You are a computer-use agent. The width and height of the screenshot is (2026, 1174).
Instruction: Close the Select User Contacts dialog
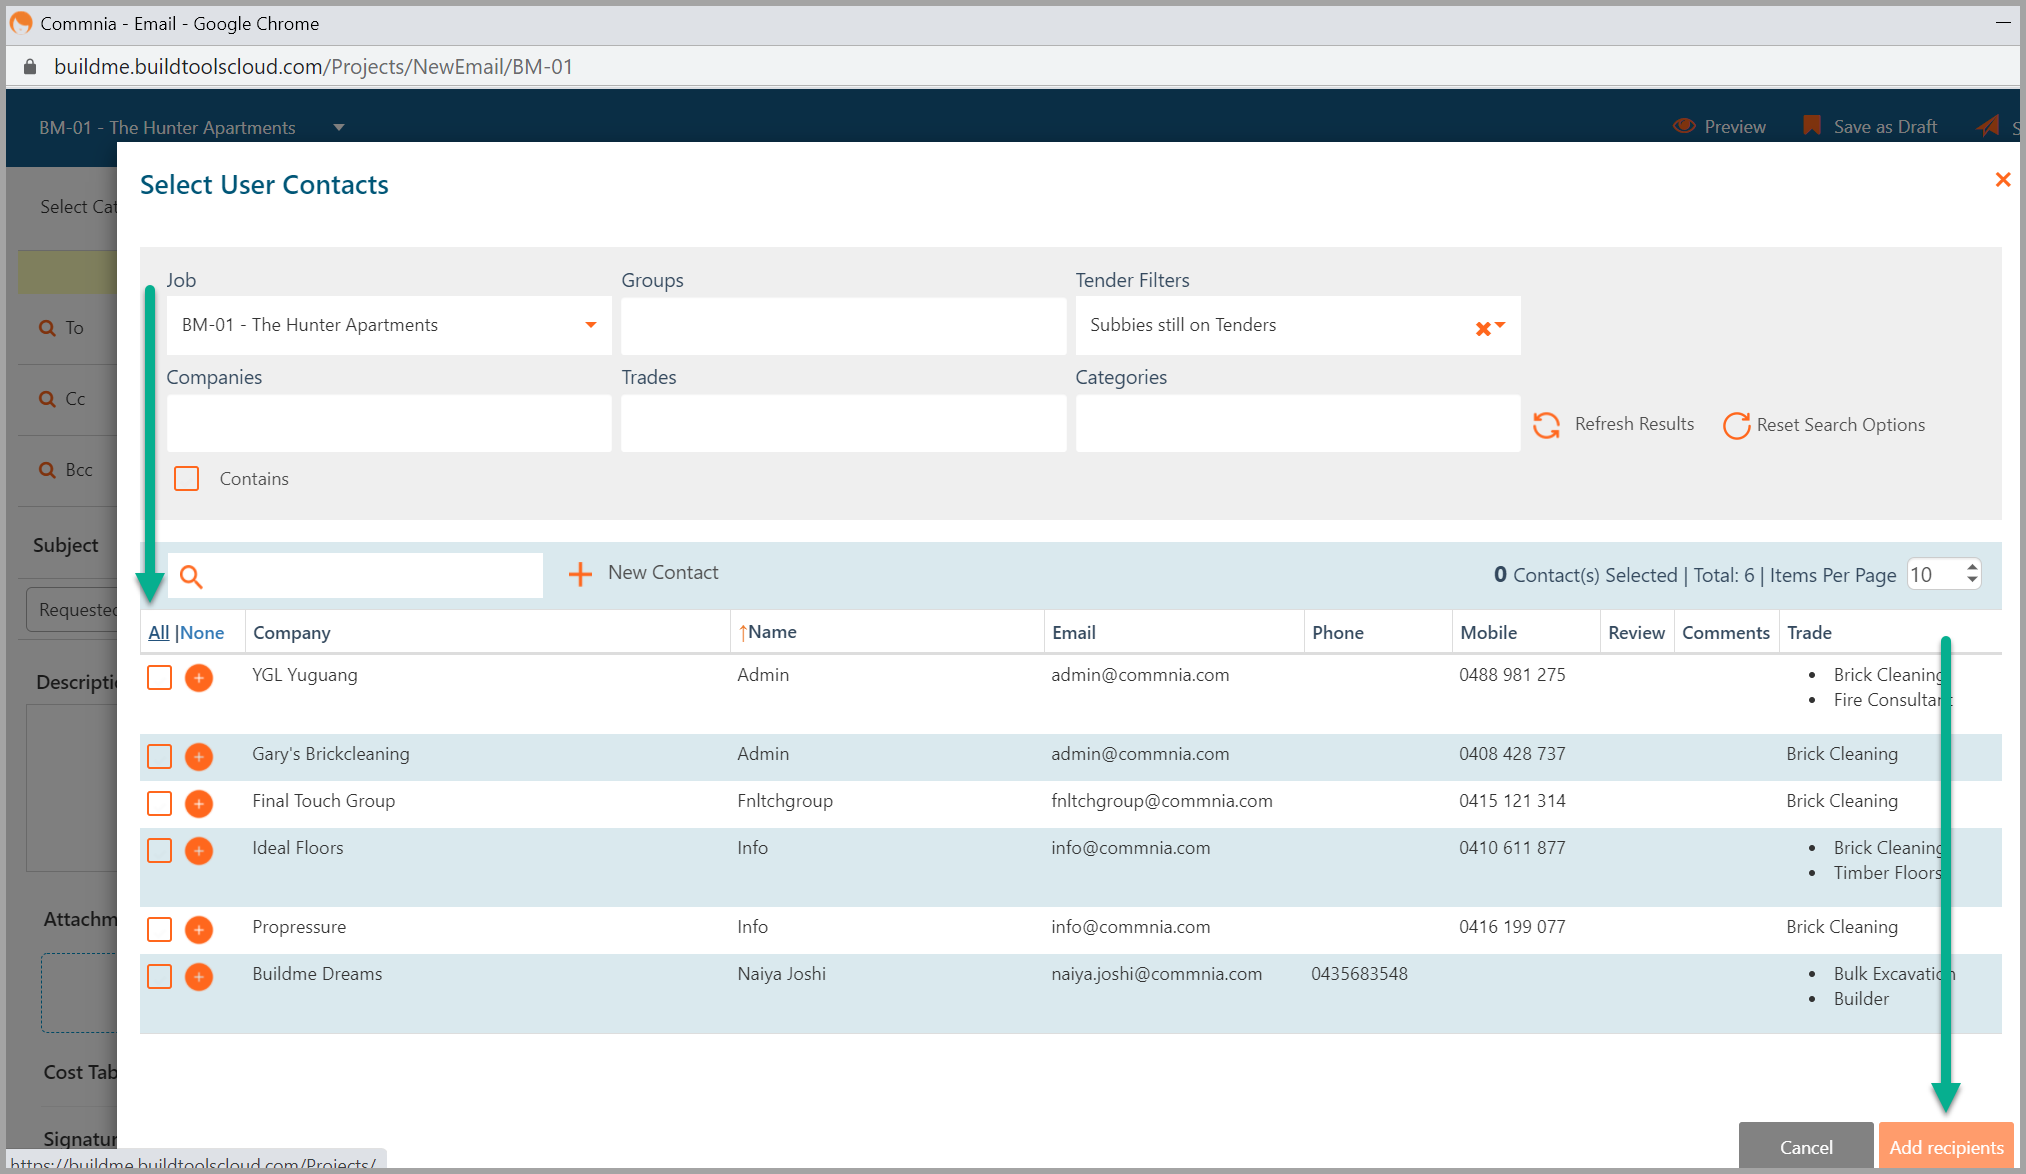click(2002, 180)
